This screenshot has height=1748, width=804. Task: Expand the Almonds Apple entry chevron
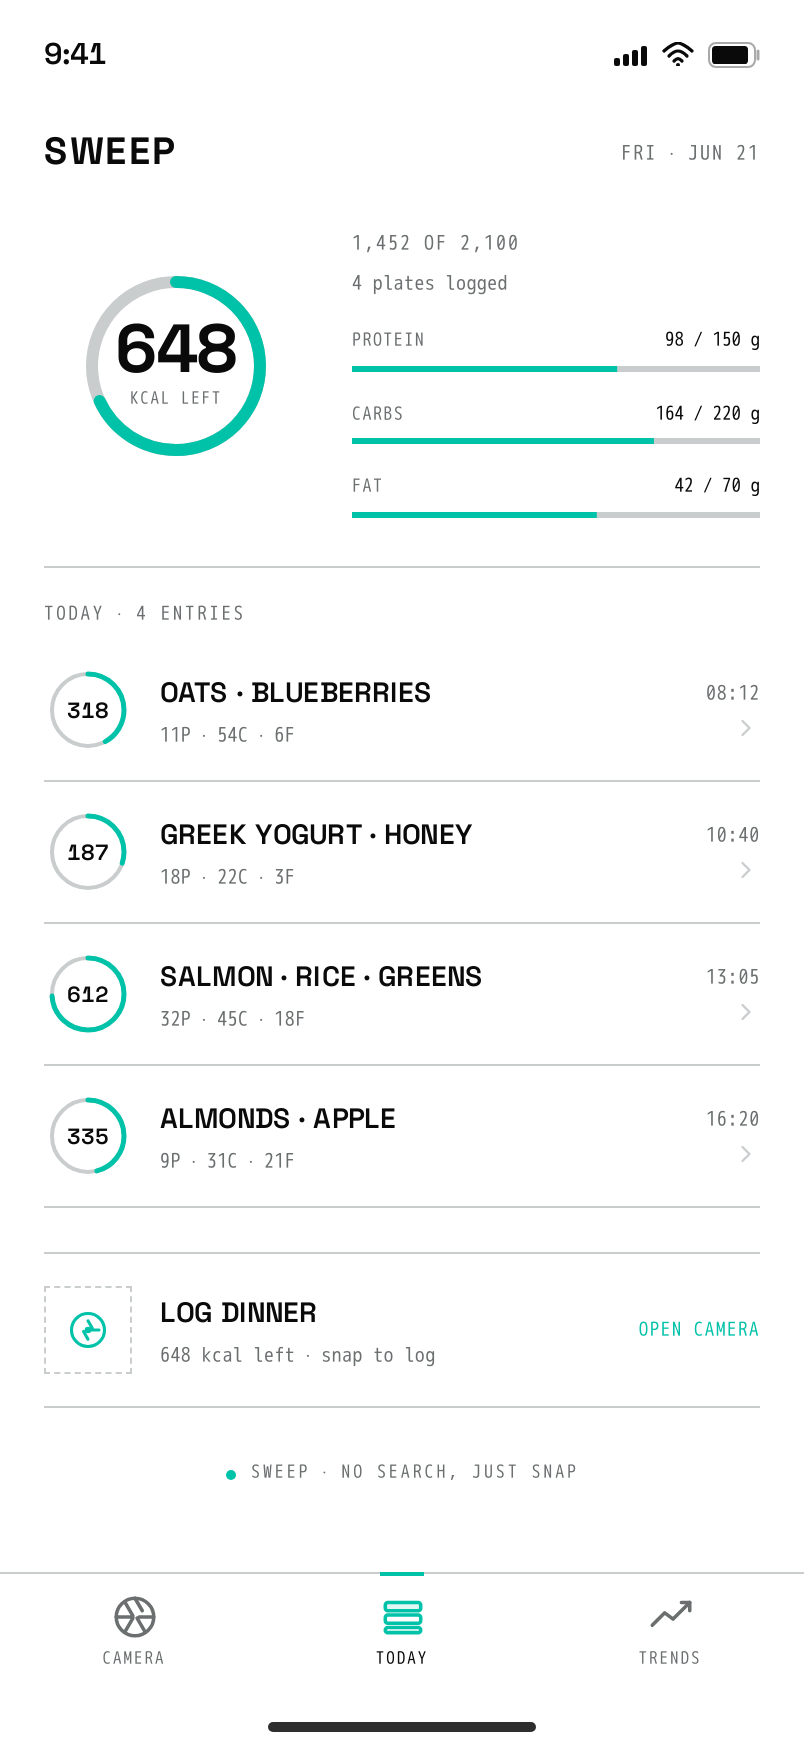click(x=746, y=1154)
